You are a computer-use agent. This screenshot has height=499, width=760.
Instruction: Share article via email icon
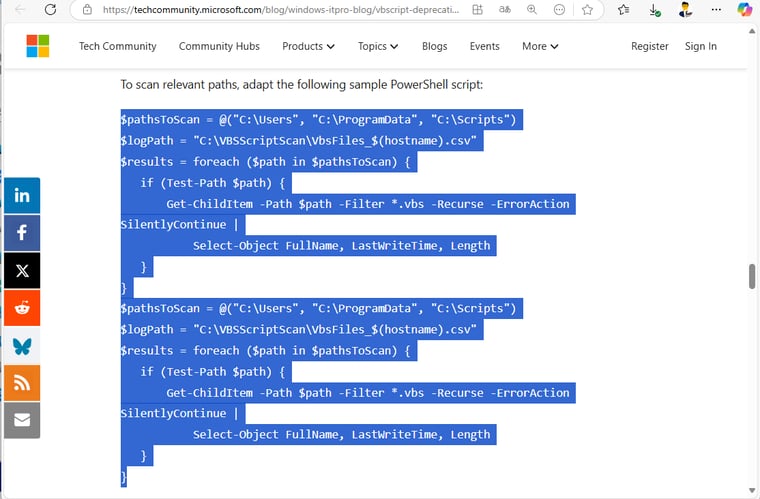tap(22, 420)
